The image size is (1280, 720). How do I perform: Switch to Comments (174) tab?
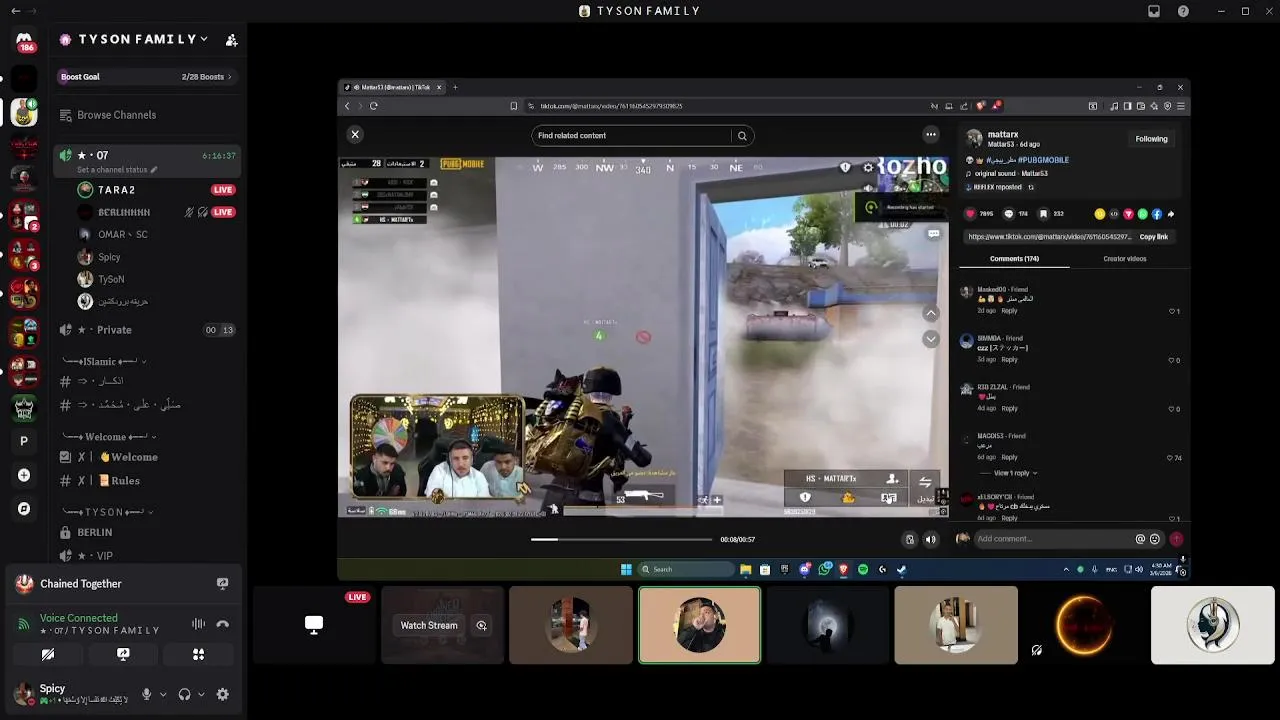(1014, 259)
